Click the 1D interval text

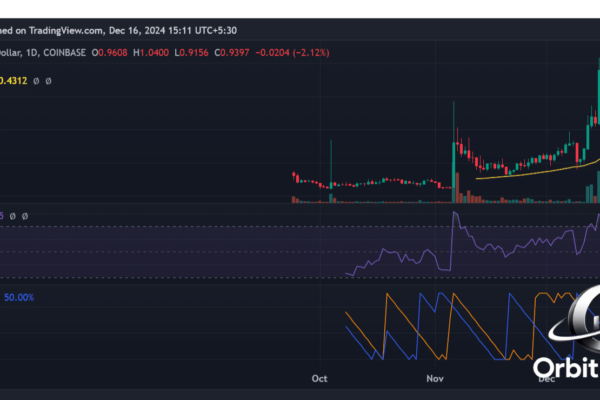31,53
